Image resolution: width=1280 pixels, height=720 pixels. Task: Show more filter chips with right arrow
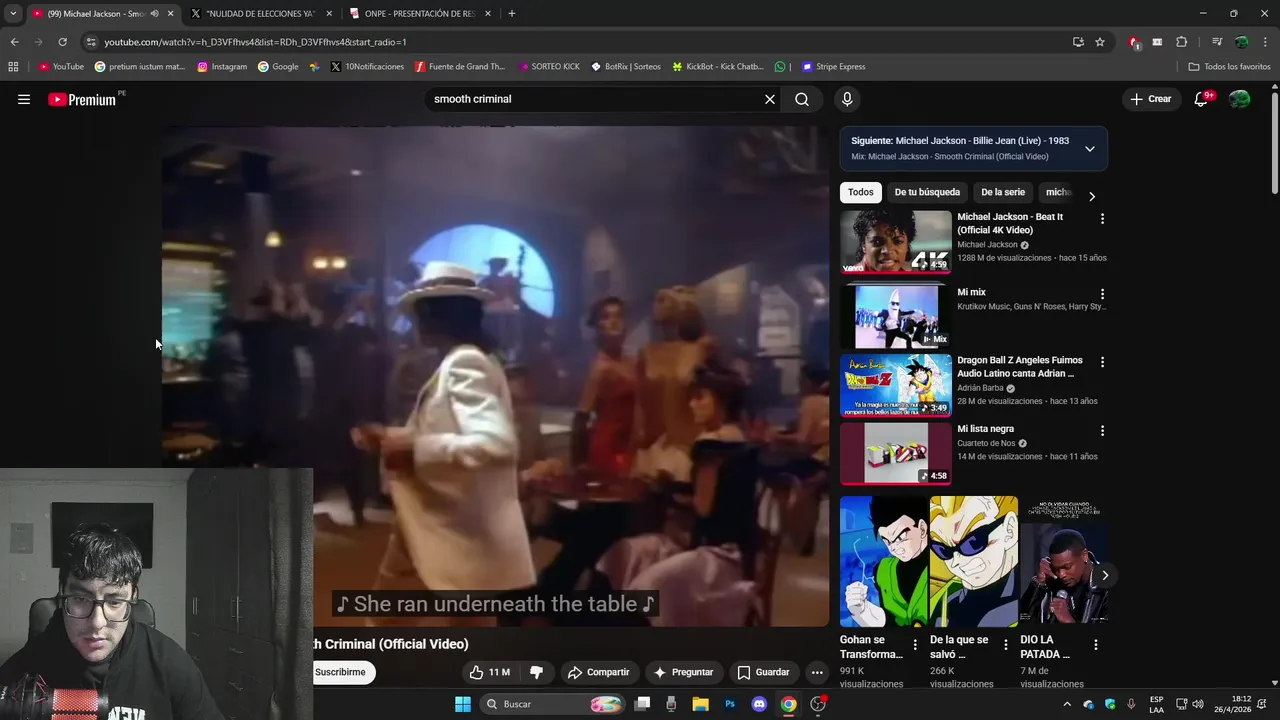(x=1091, y=196)
